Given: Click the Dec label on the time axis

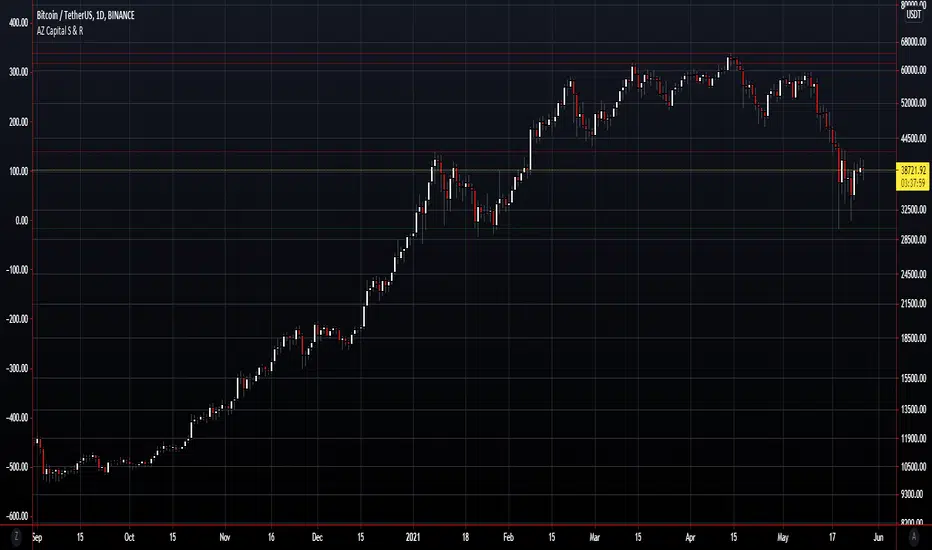Looking at the screenshot, I should (x=317, y=538).
